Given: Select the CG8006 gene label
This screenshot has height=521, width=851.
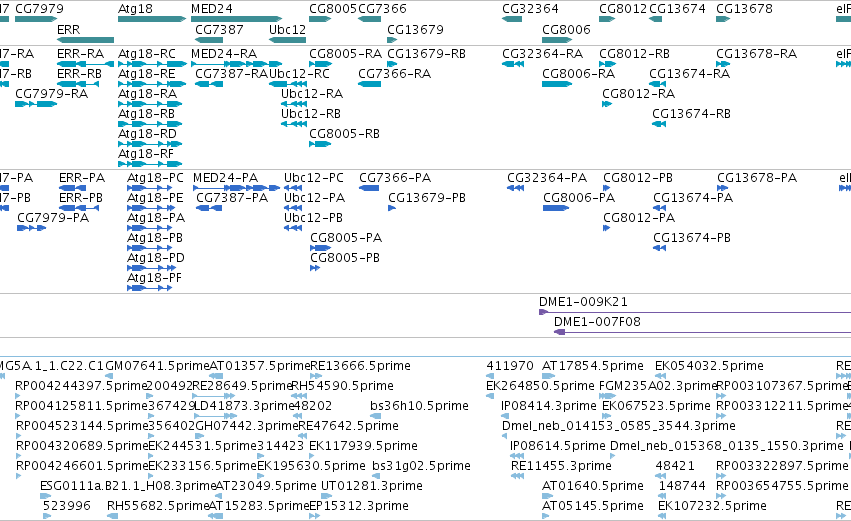Looking at the screenshot, I should tap(566, 29).
